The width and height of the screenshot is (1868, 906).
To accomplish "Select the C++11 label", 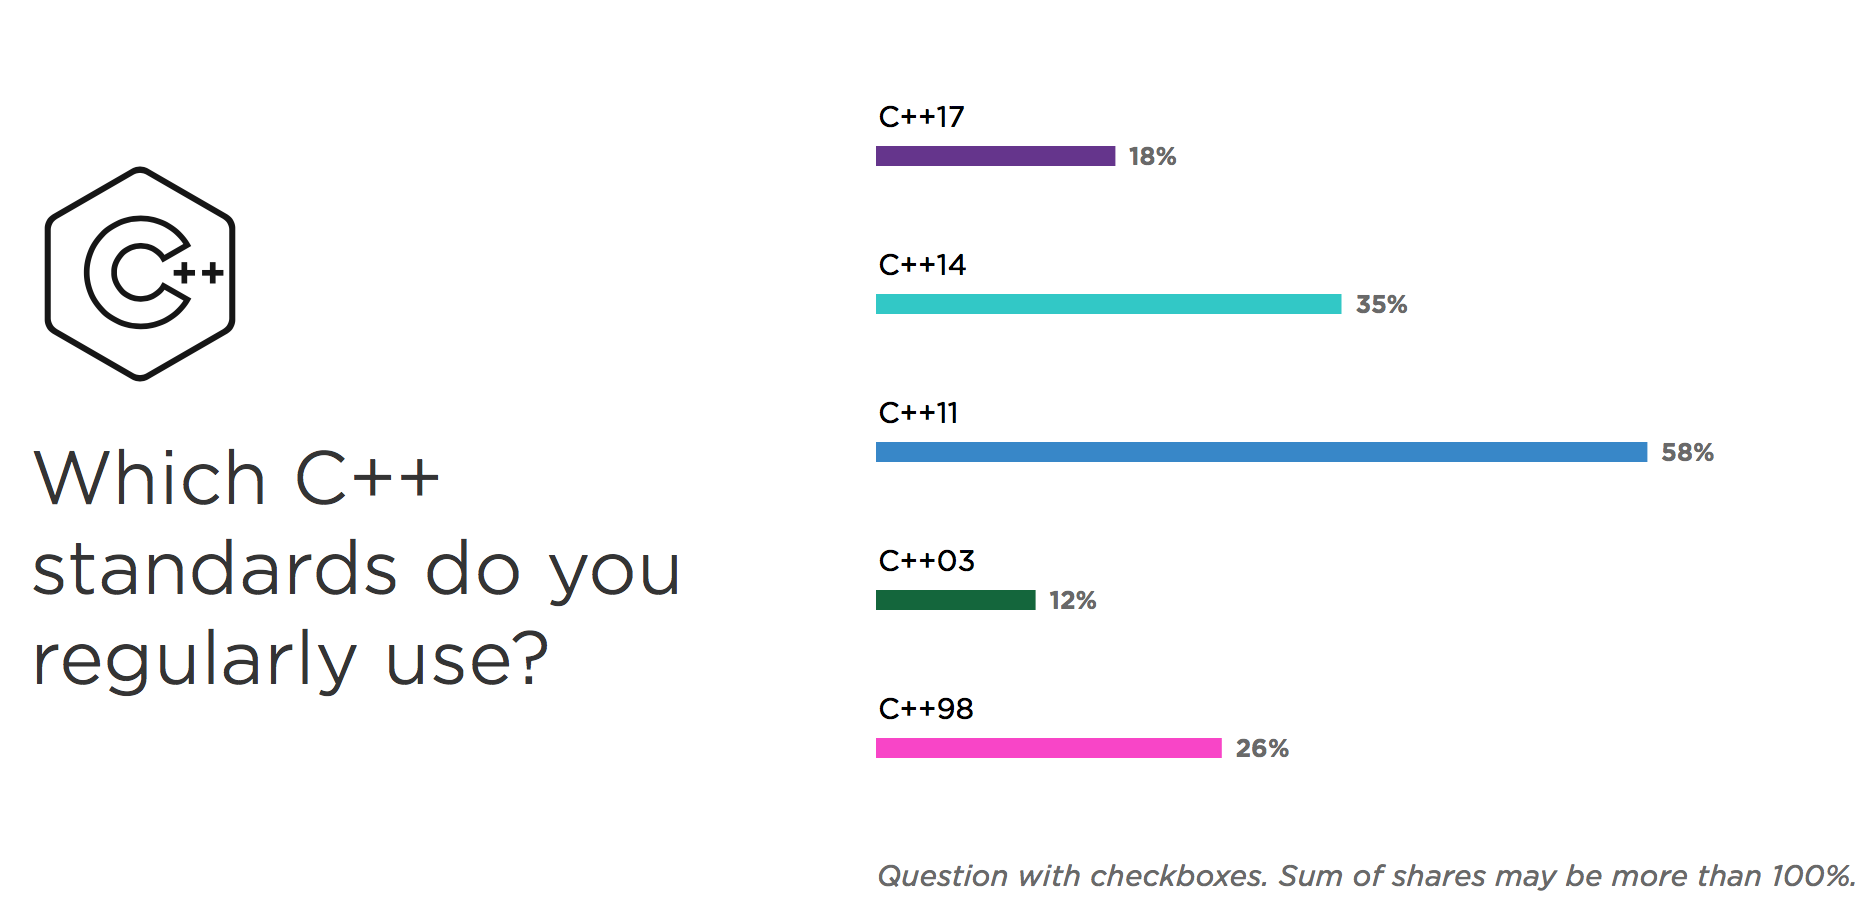I will [x=918, y=413].
